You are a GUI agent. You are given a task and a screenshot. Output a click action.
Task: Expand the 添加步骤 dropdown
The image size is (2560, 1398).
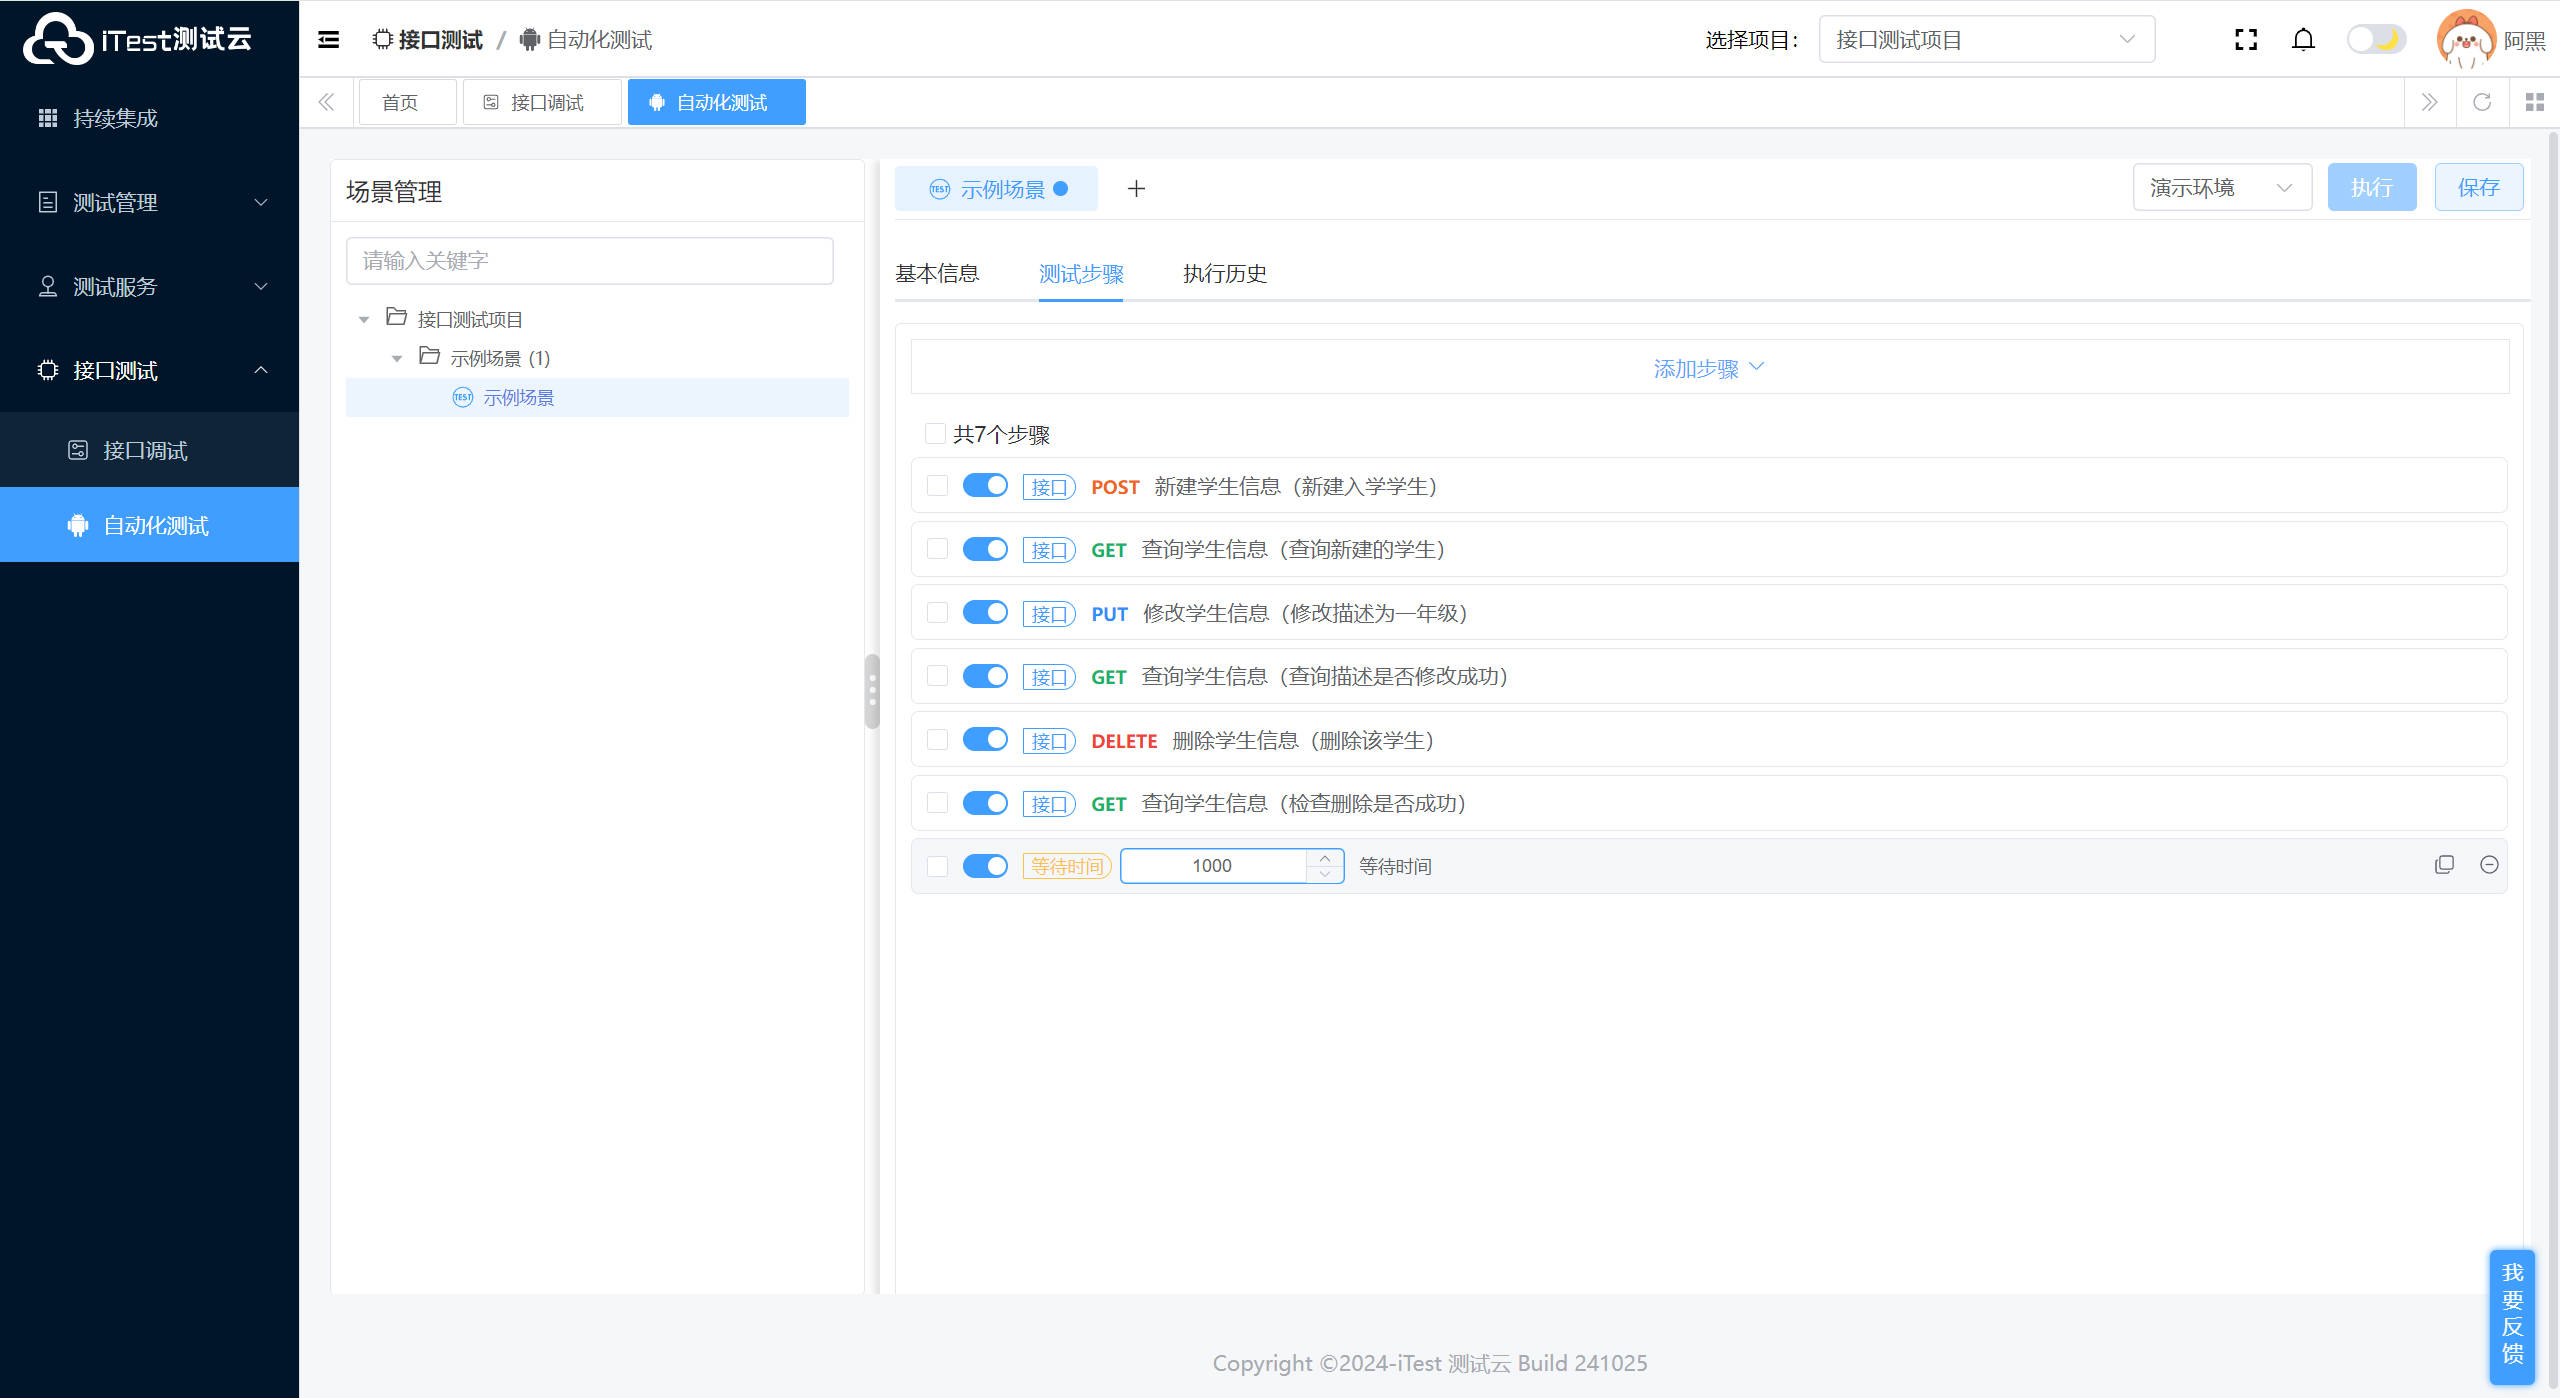[x=1708, y=368]
